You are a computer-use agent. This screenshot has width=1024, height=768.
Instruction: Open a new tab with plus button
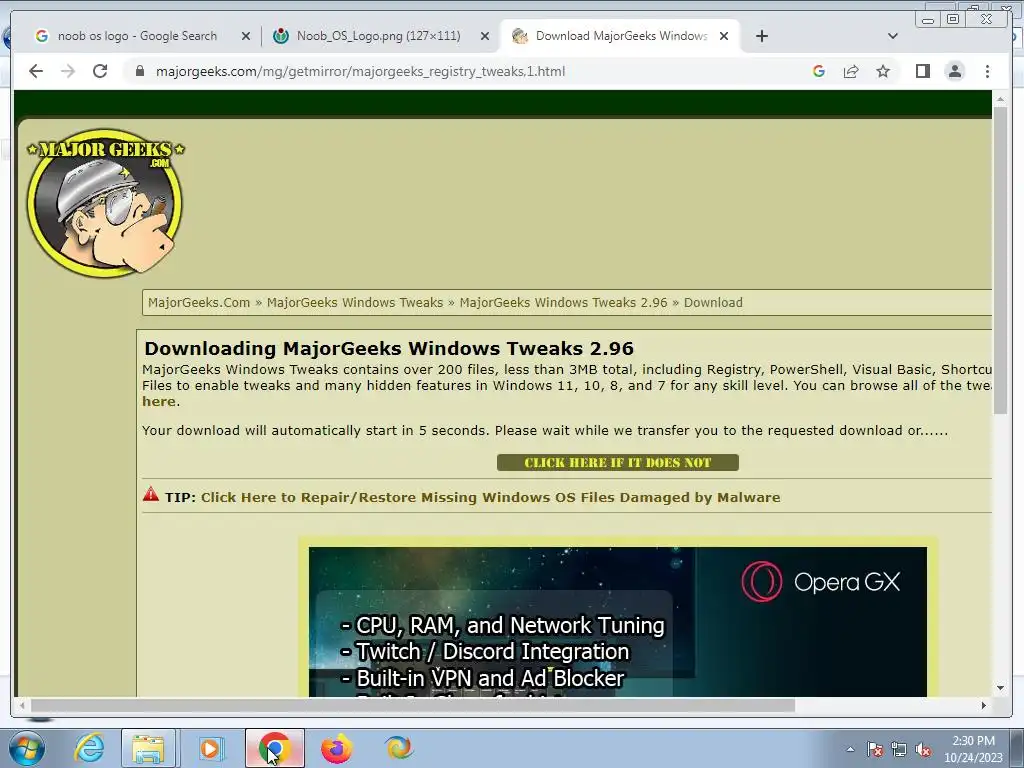click(x=762, y=36)
